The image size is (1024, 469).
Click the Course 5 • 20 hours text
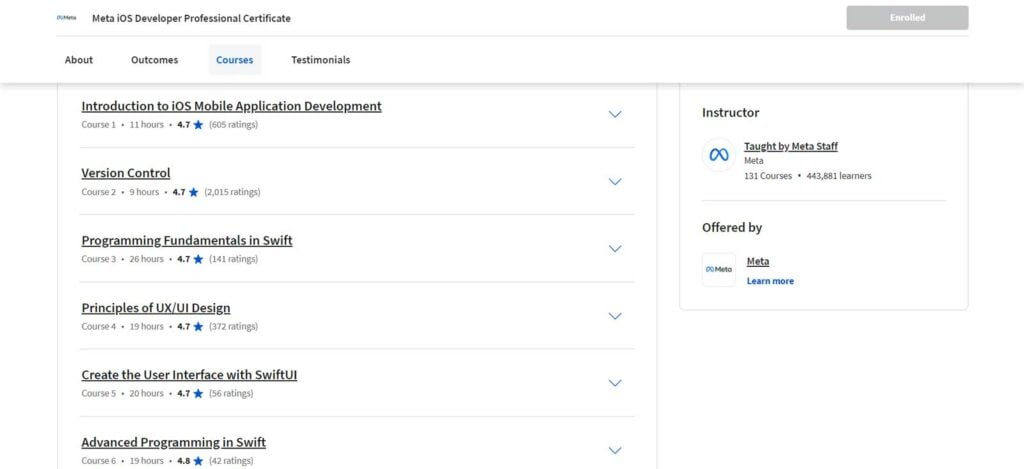[x=123, y=394]
